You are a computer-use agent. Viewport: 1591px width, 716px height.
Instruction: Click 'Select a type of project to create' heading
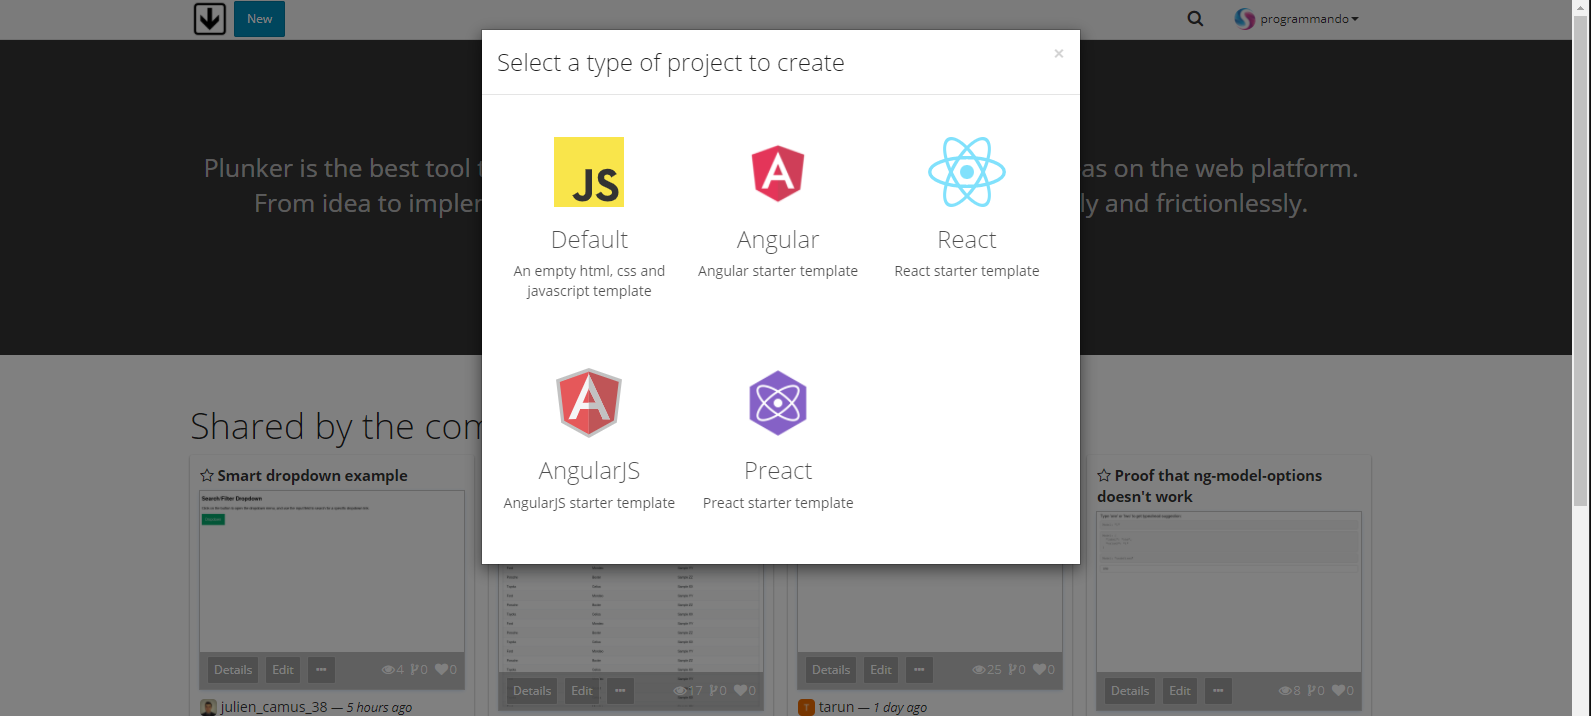(x=671, y=63)
